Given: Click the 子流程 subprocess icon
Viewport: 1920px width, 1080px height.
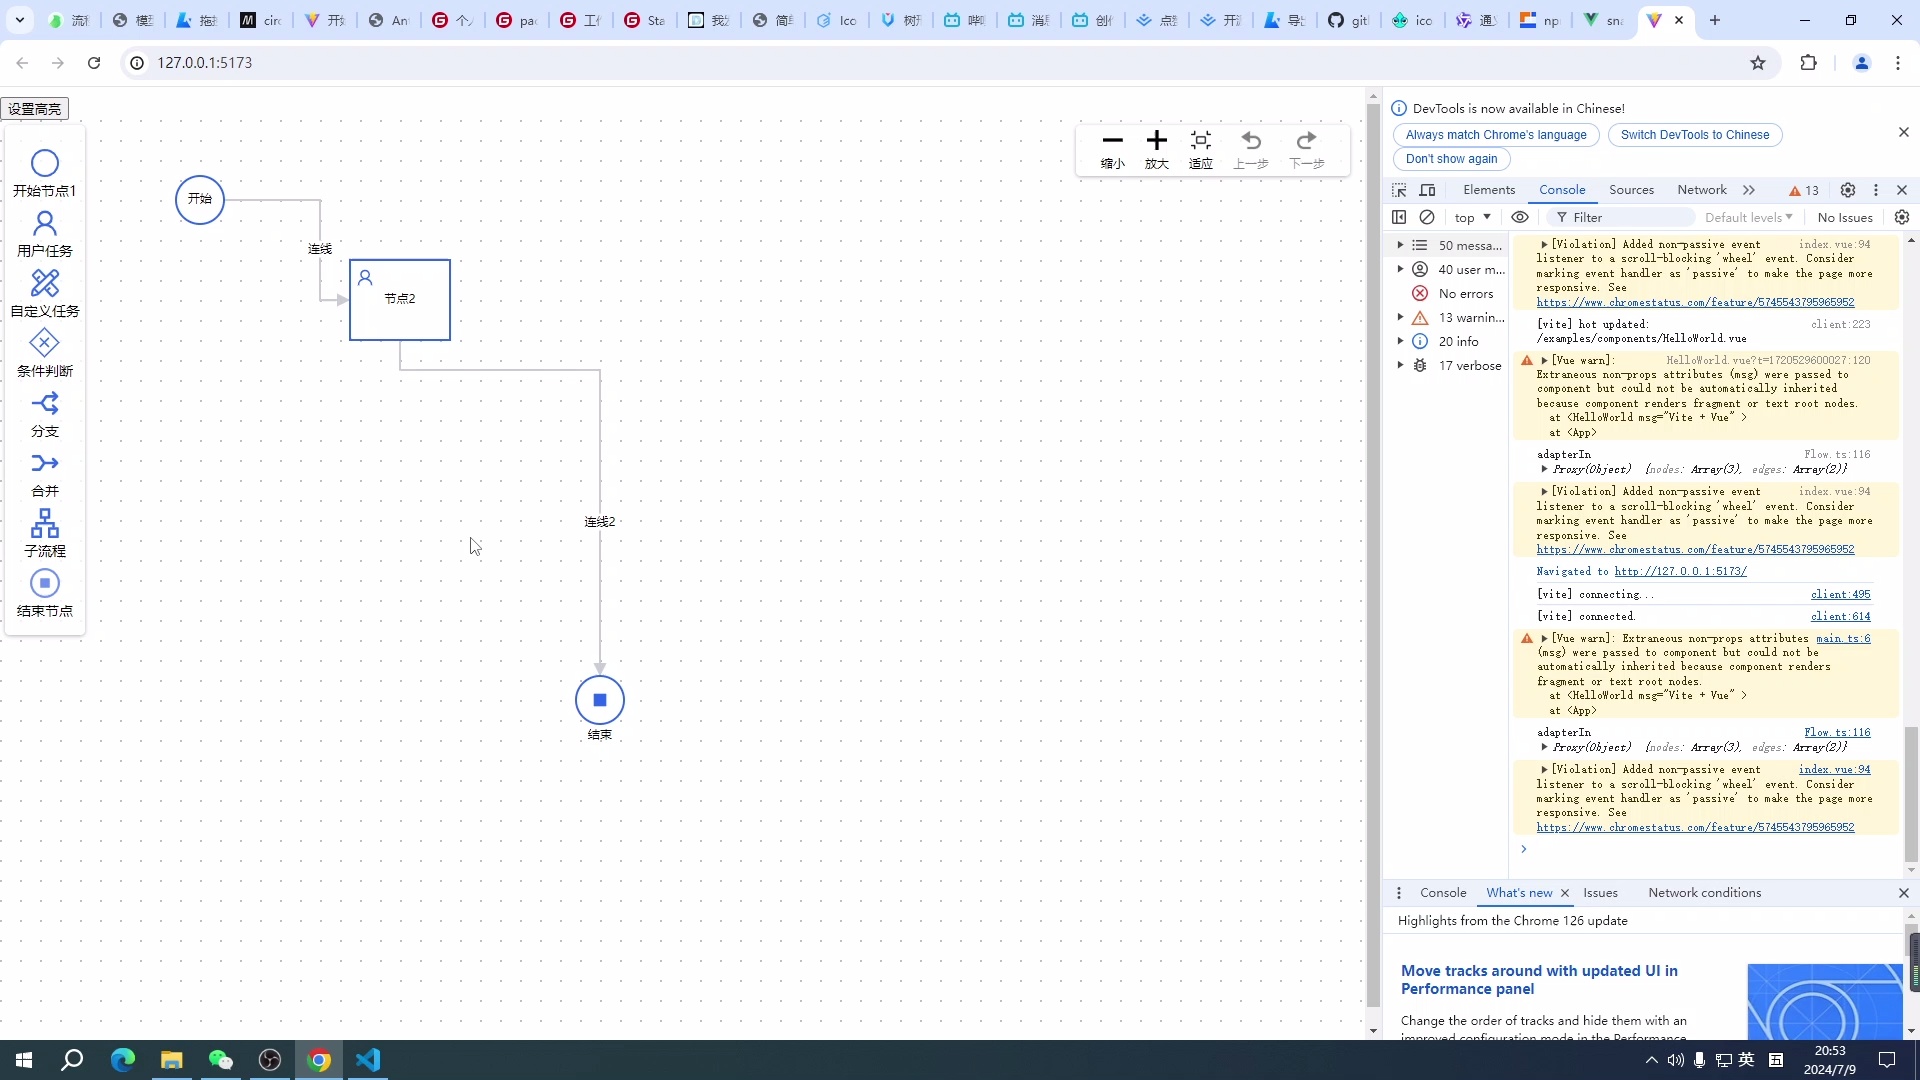Looking at the screenshot, I should point(45,524).
